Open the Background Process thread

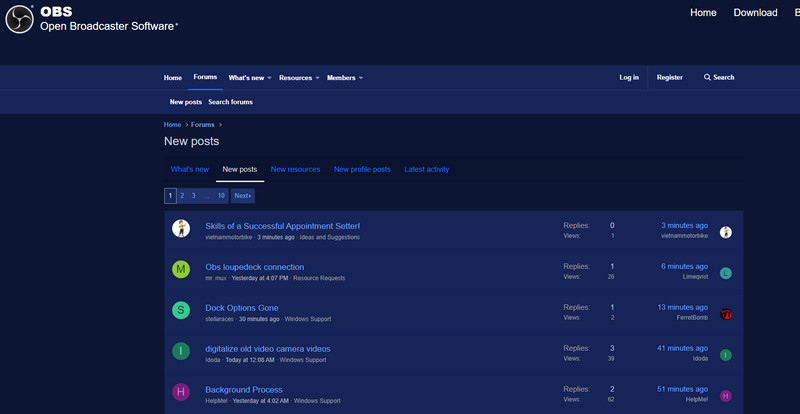click(244, 389)
